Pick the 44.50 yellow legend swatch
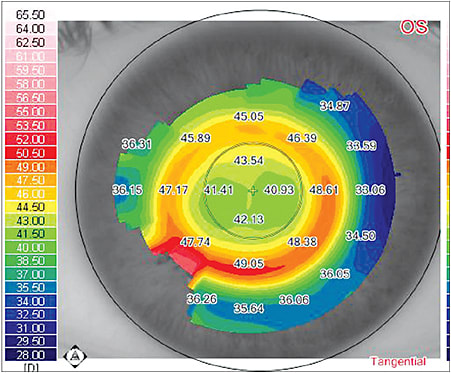Viewport: 451px width, 373px height. [31, 207]
